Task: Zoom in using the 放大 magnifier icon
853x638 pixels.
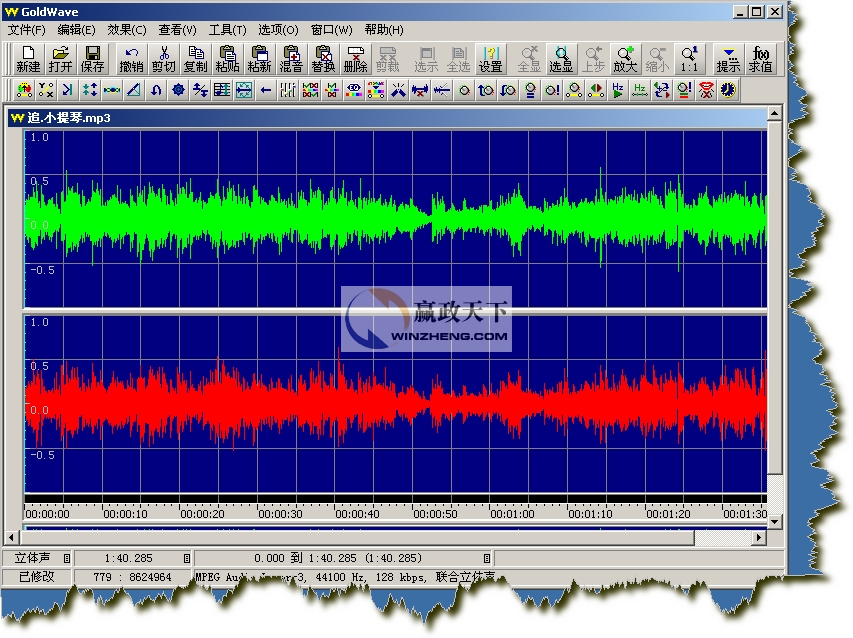Action: click(625, 59)
